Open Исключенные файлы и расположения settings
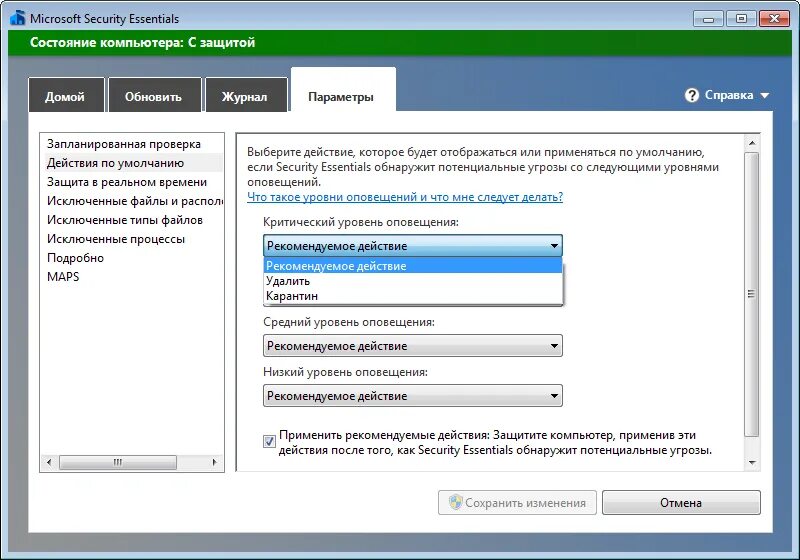The image size is (800, 560). point(132,201)
